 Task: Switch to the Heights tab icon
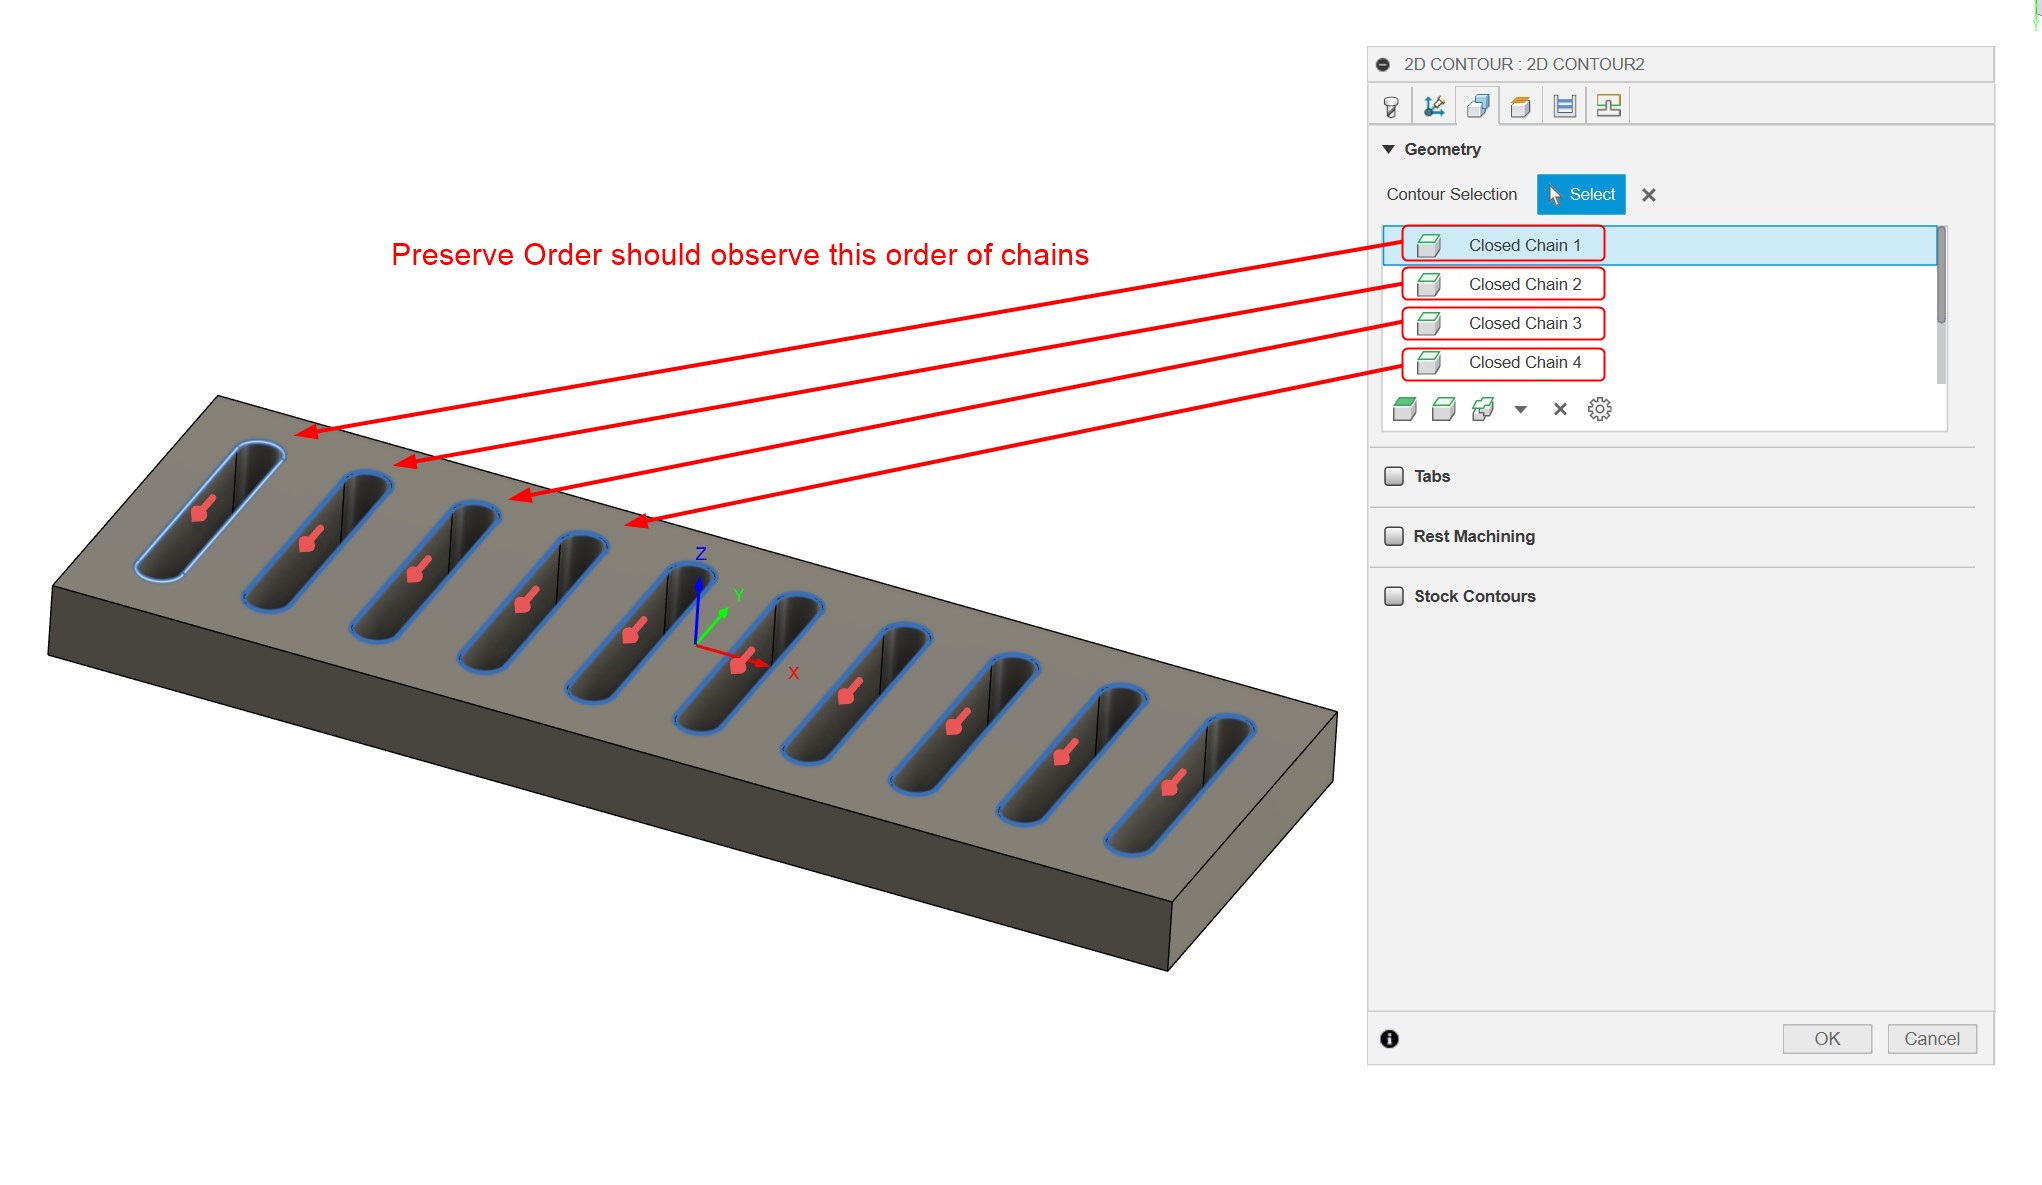coord(1564,106)
